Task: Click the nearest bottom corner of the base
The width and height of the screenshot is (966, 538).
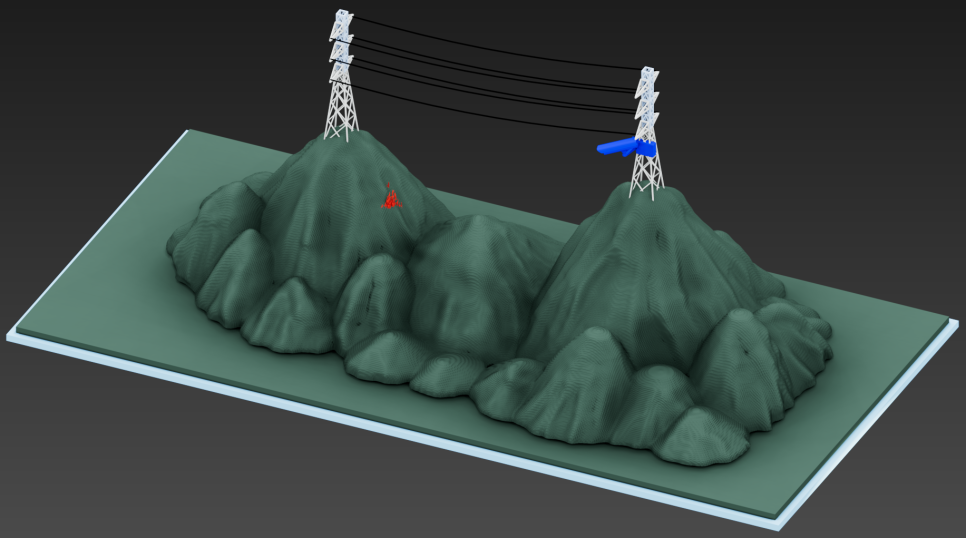Action: pyautogui.click(x=777, y=524)
